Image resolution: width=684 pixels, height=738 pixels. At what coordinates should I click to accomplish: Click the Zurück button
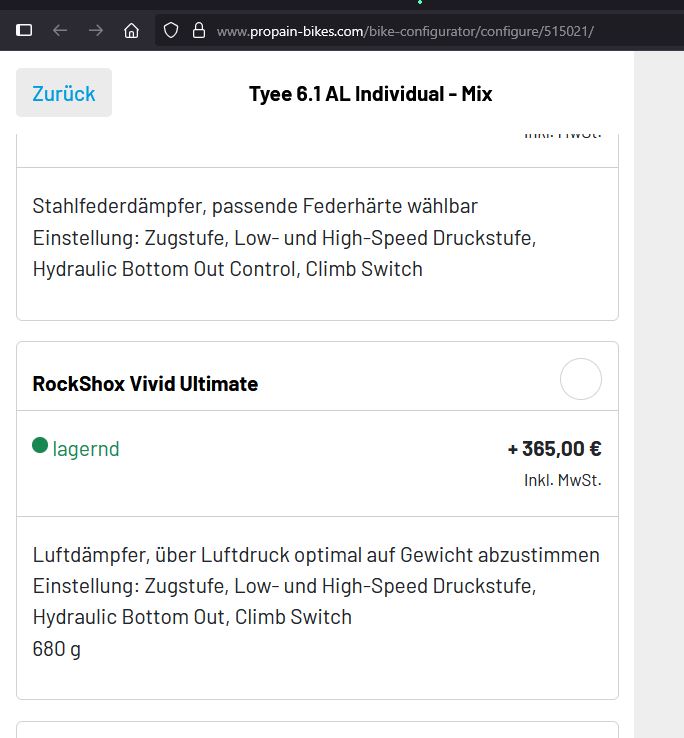[x=64, y=93]
